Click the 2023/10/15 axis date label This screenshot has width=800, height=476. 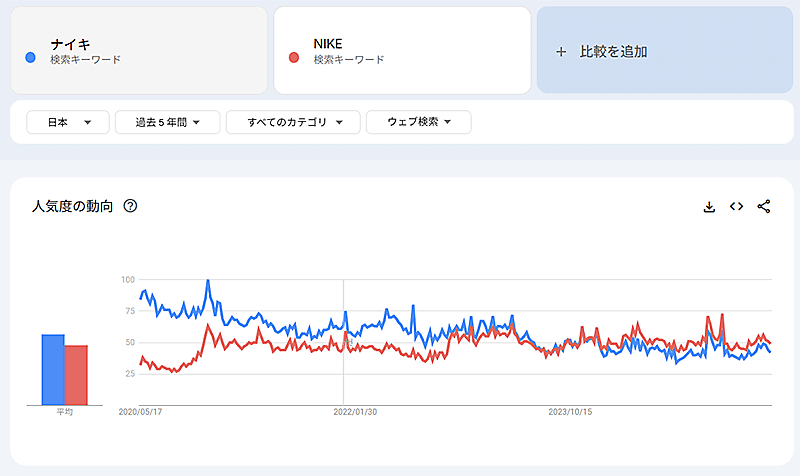[570, 410]
